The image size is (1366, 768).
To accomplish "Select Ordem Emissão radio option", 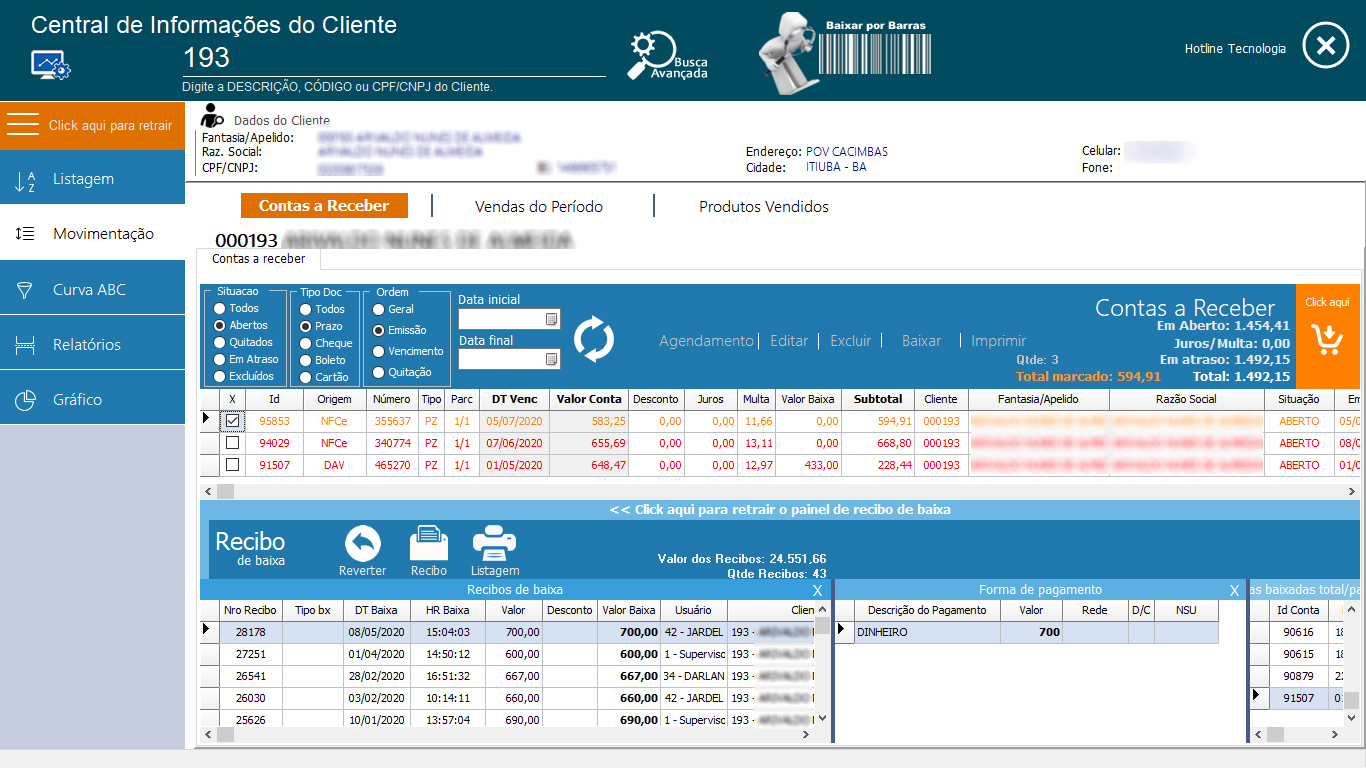I will (379, 330).
